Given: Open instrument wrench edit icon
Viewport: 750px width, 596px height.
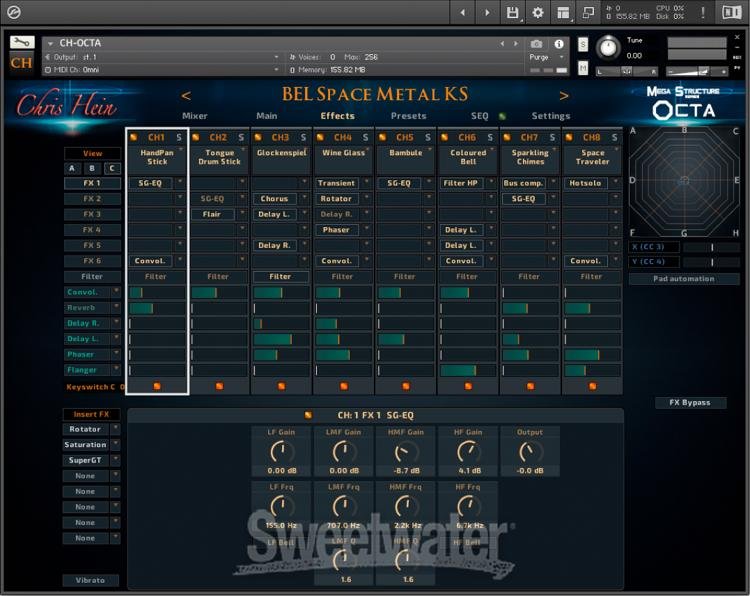Looking at the screenshot, I should click(22, 42).
